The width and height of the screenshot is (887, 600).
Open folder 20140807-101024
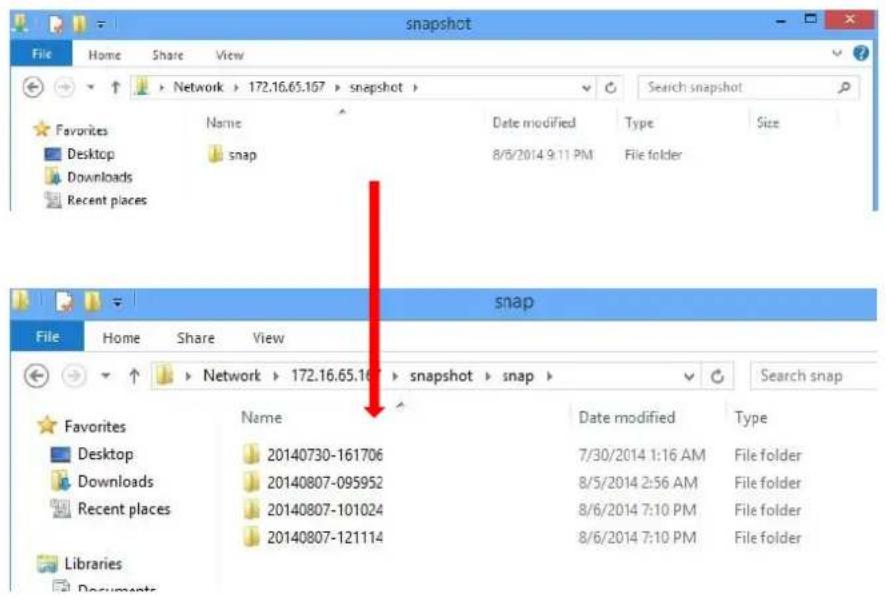point(324,510)
